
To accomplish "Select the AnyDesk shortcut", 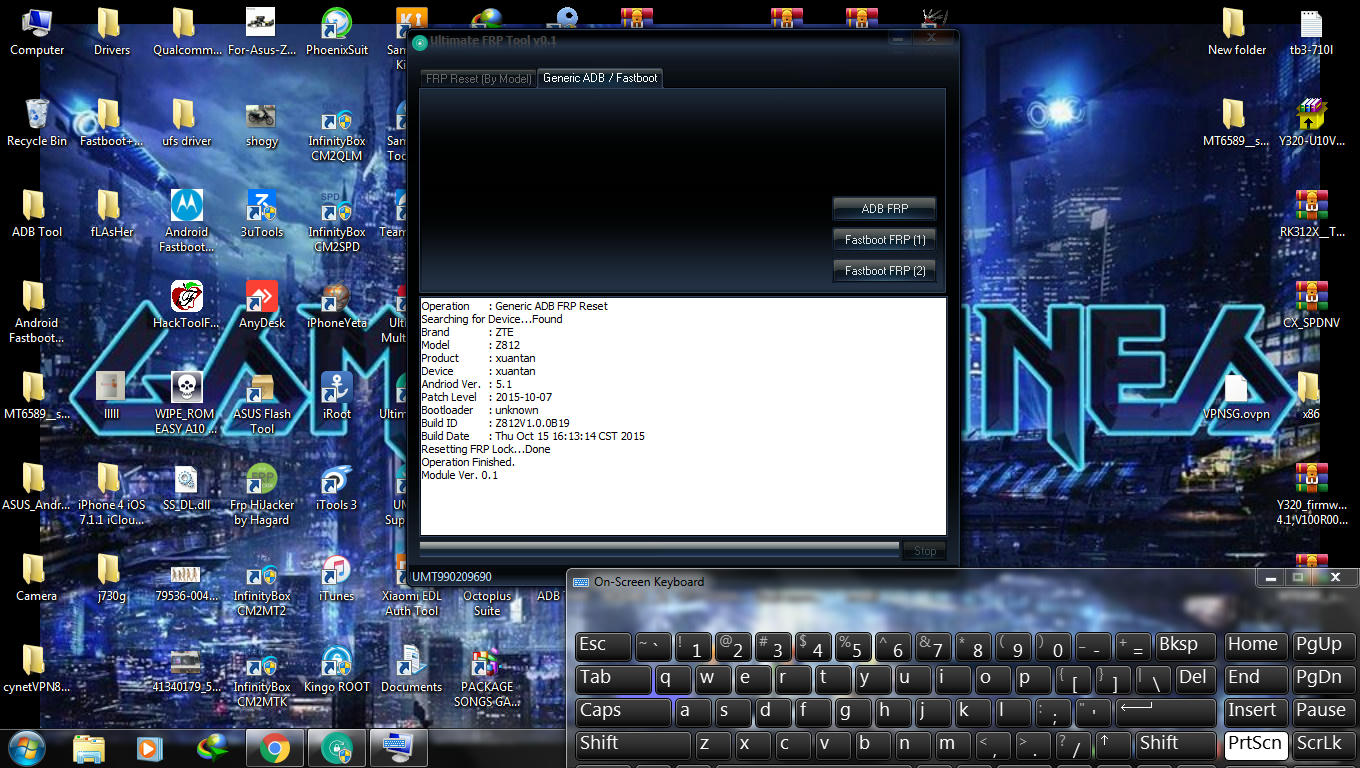I will click(262, 305).
